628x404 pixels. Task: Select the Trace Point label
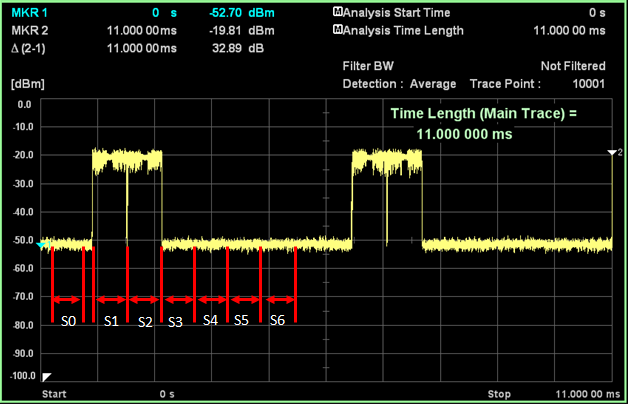505,84
